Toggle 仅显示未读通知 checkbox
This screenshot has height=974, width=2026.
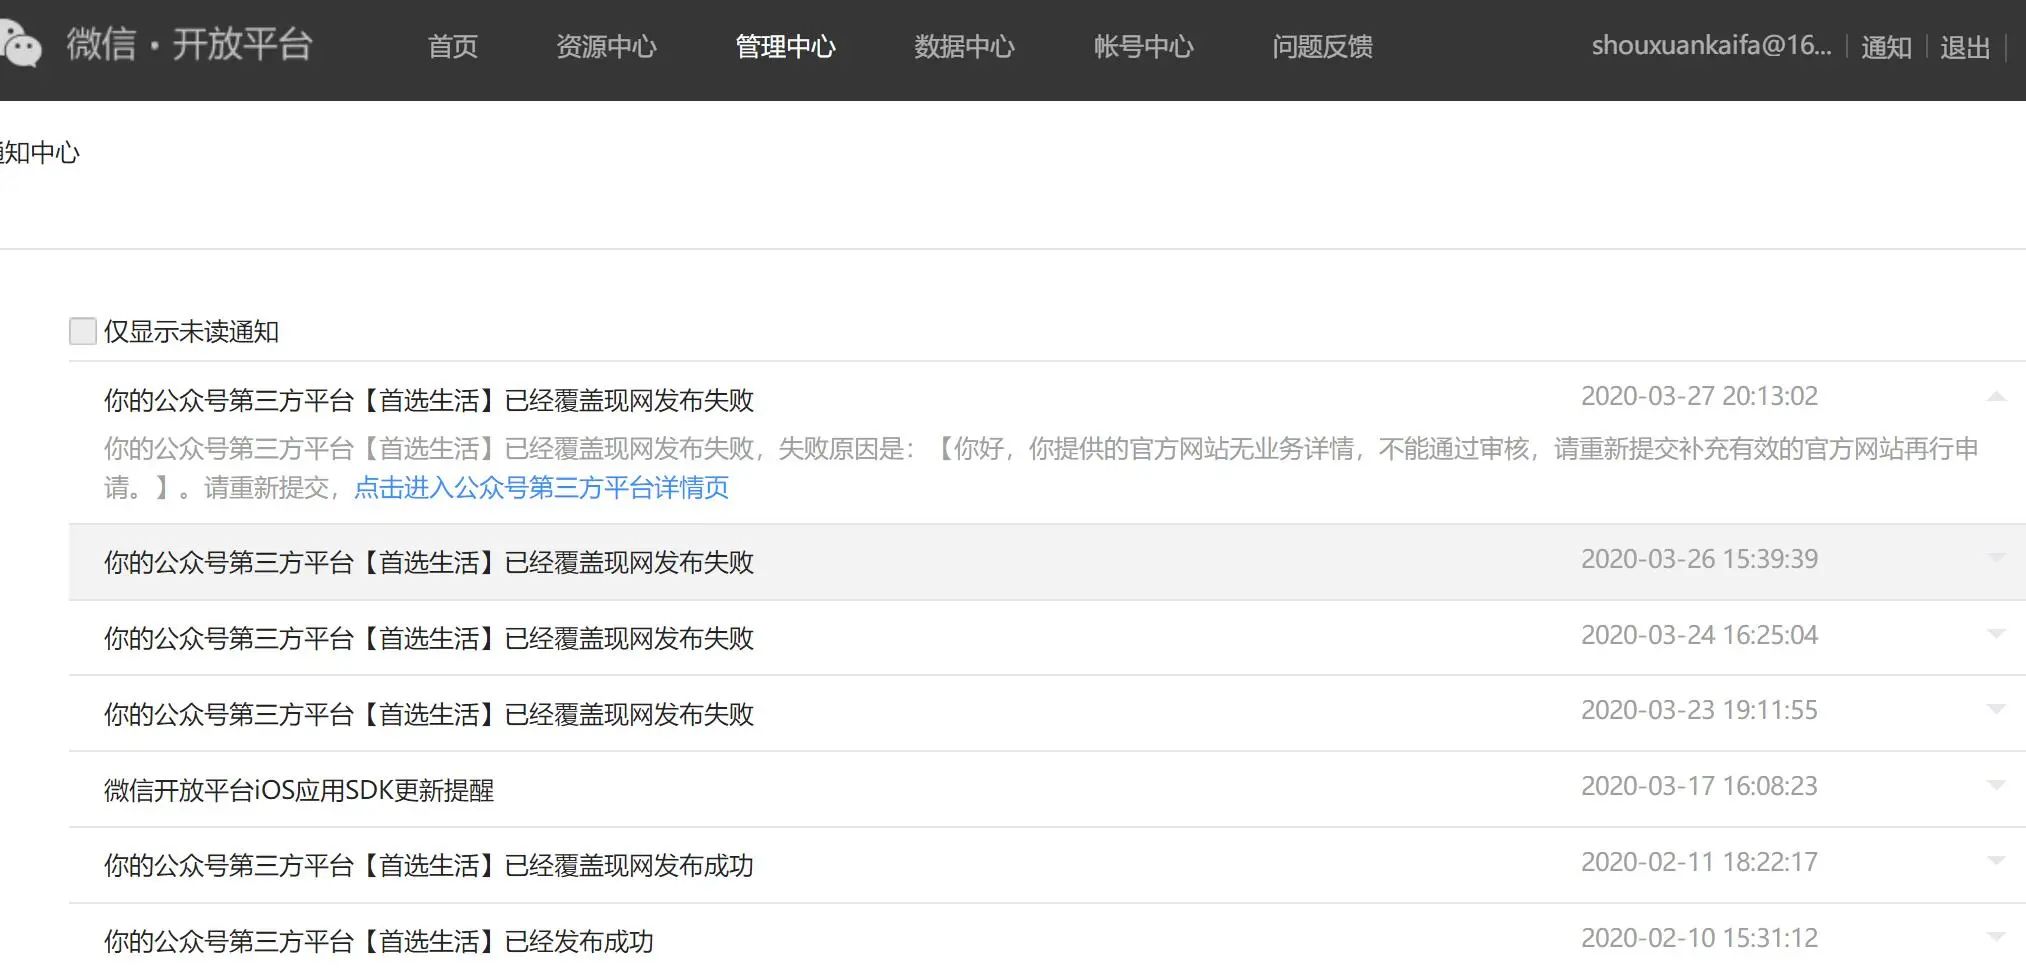83,331
